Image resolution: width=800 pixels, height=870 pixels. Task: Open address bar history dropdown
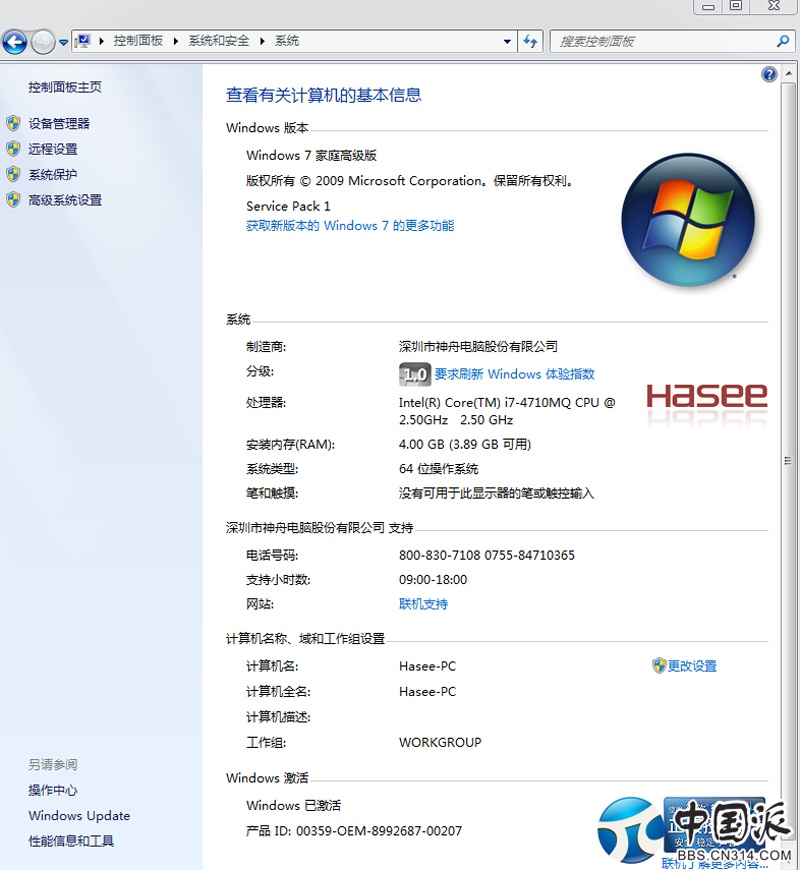click(507, 42)
